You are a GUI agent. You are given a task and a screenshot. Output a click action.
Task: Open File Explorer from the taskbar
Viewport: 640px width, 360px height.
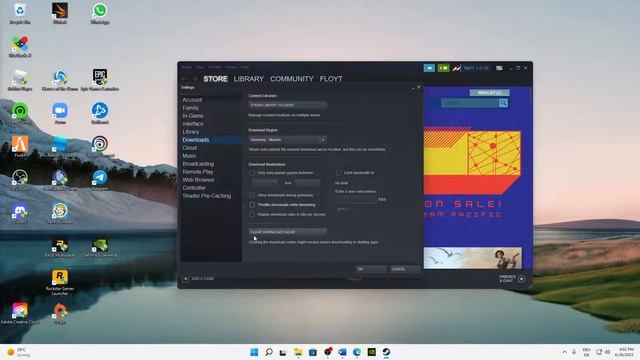click(298, 352)
